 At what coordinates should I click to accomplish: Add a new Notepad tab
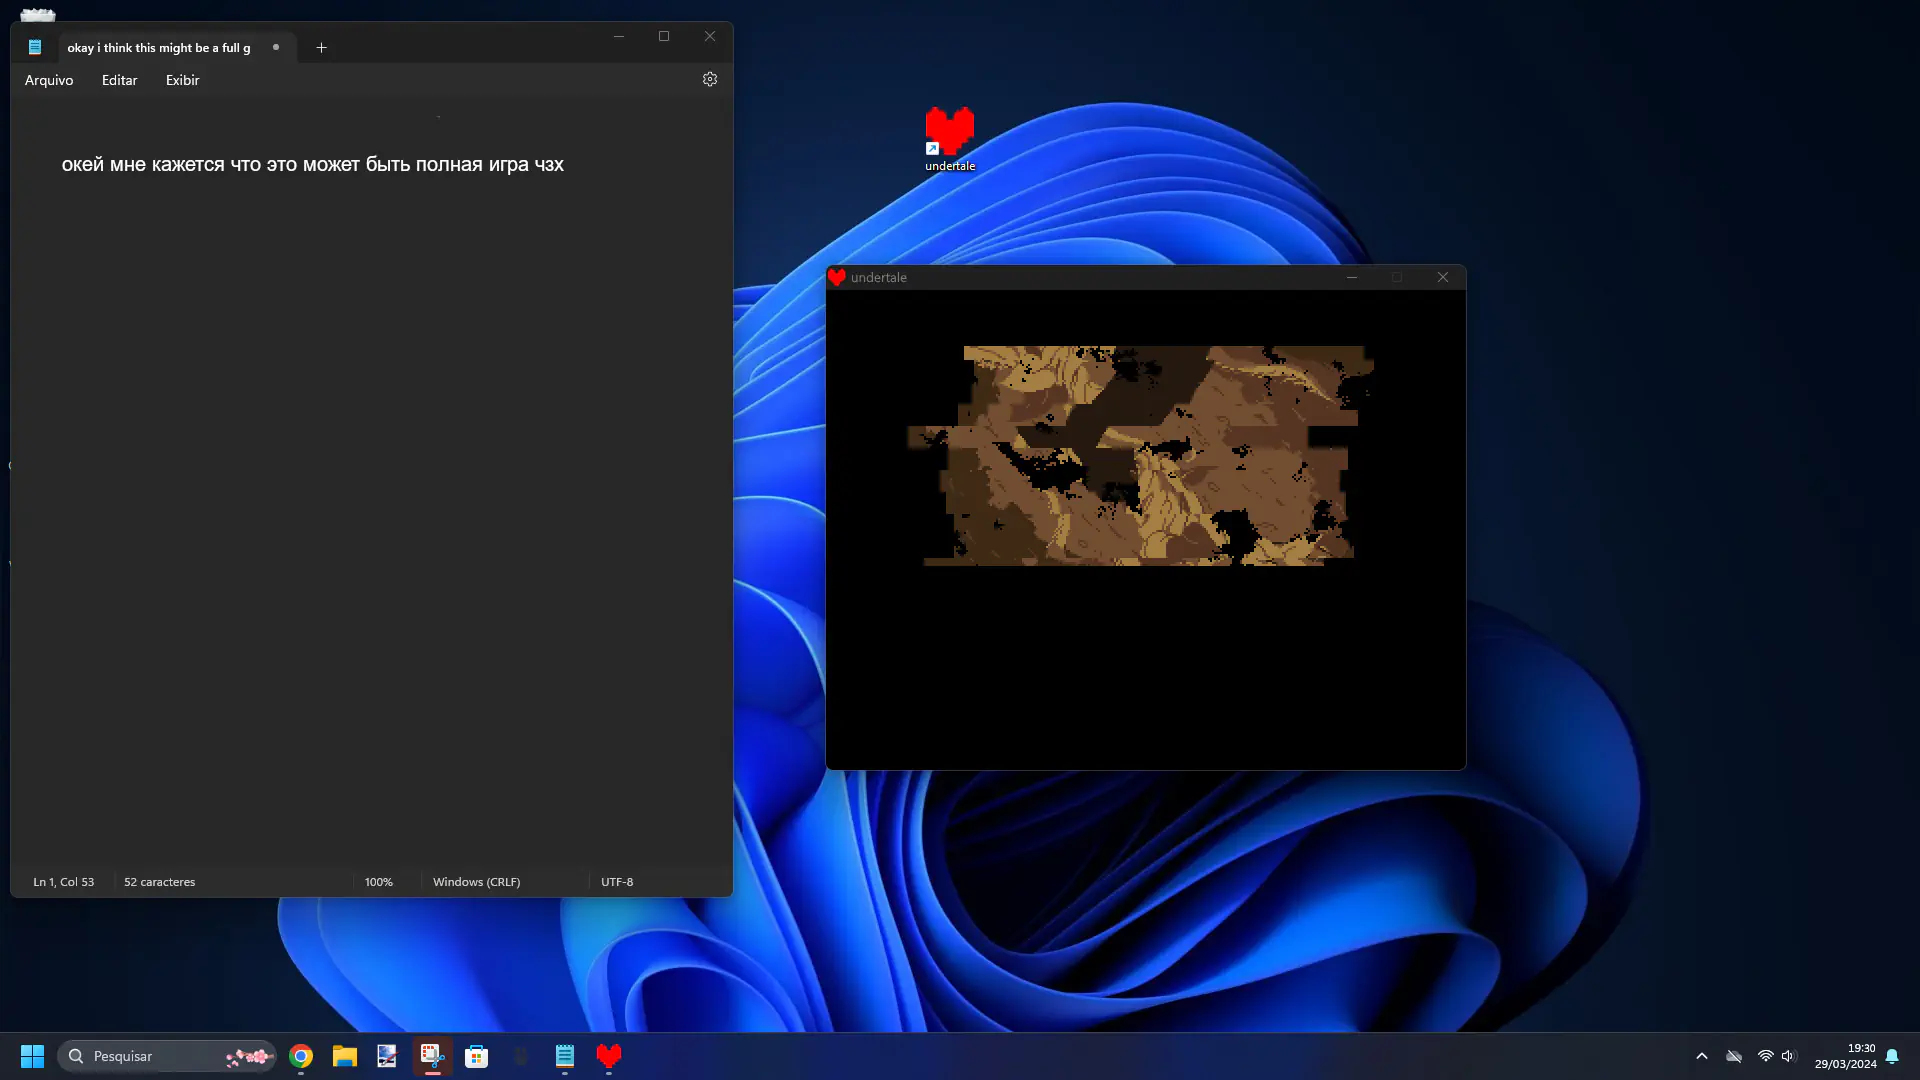321,47
